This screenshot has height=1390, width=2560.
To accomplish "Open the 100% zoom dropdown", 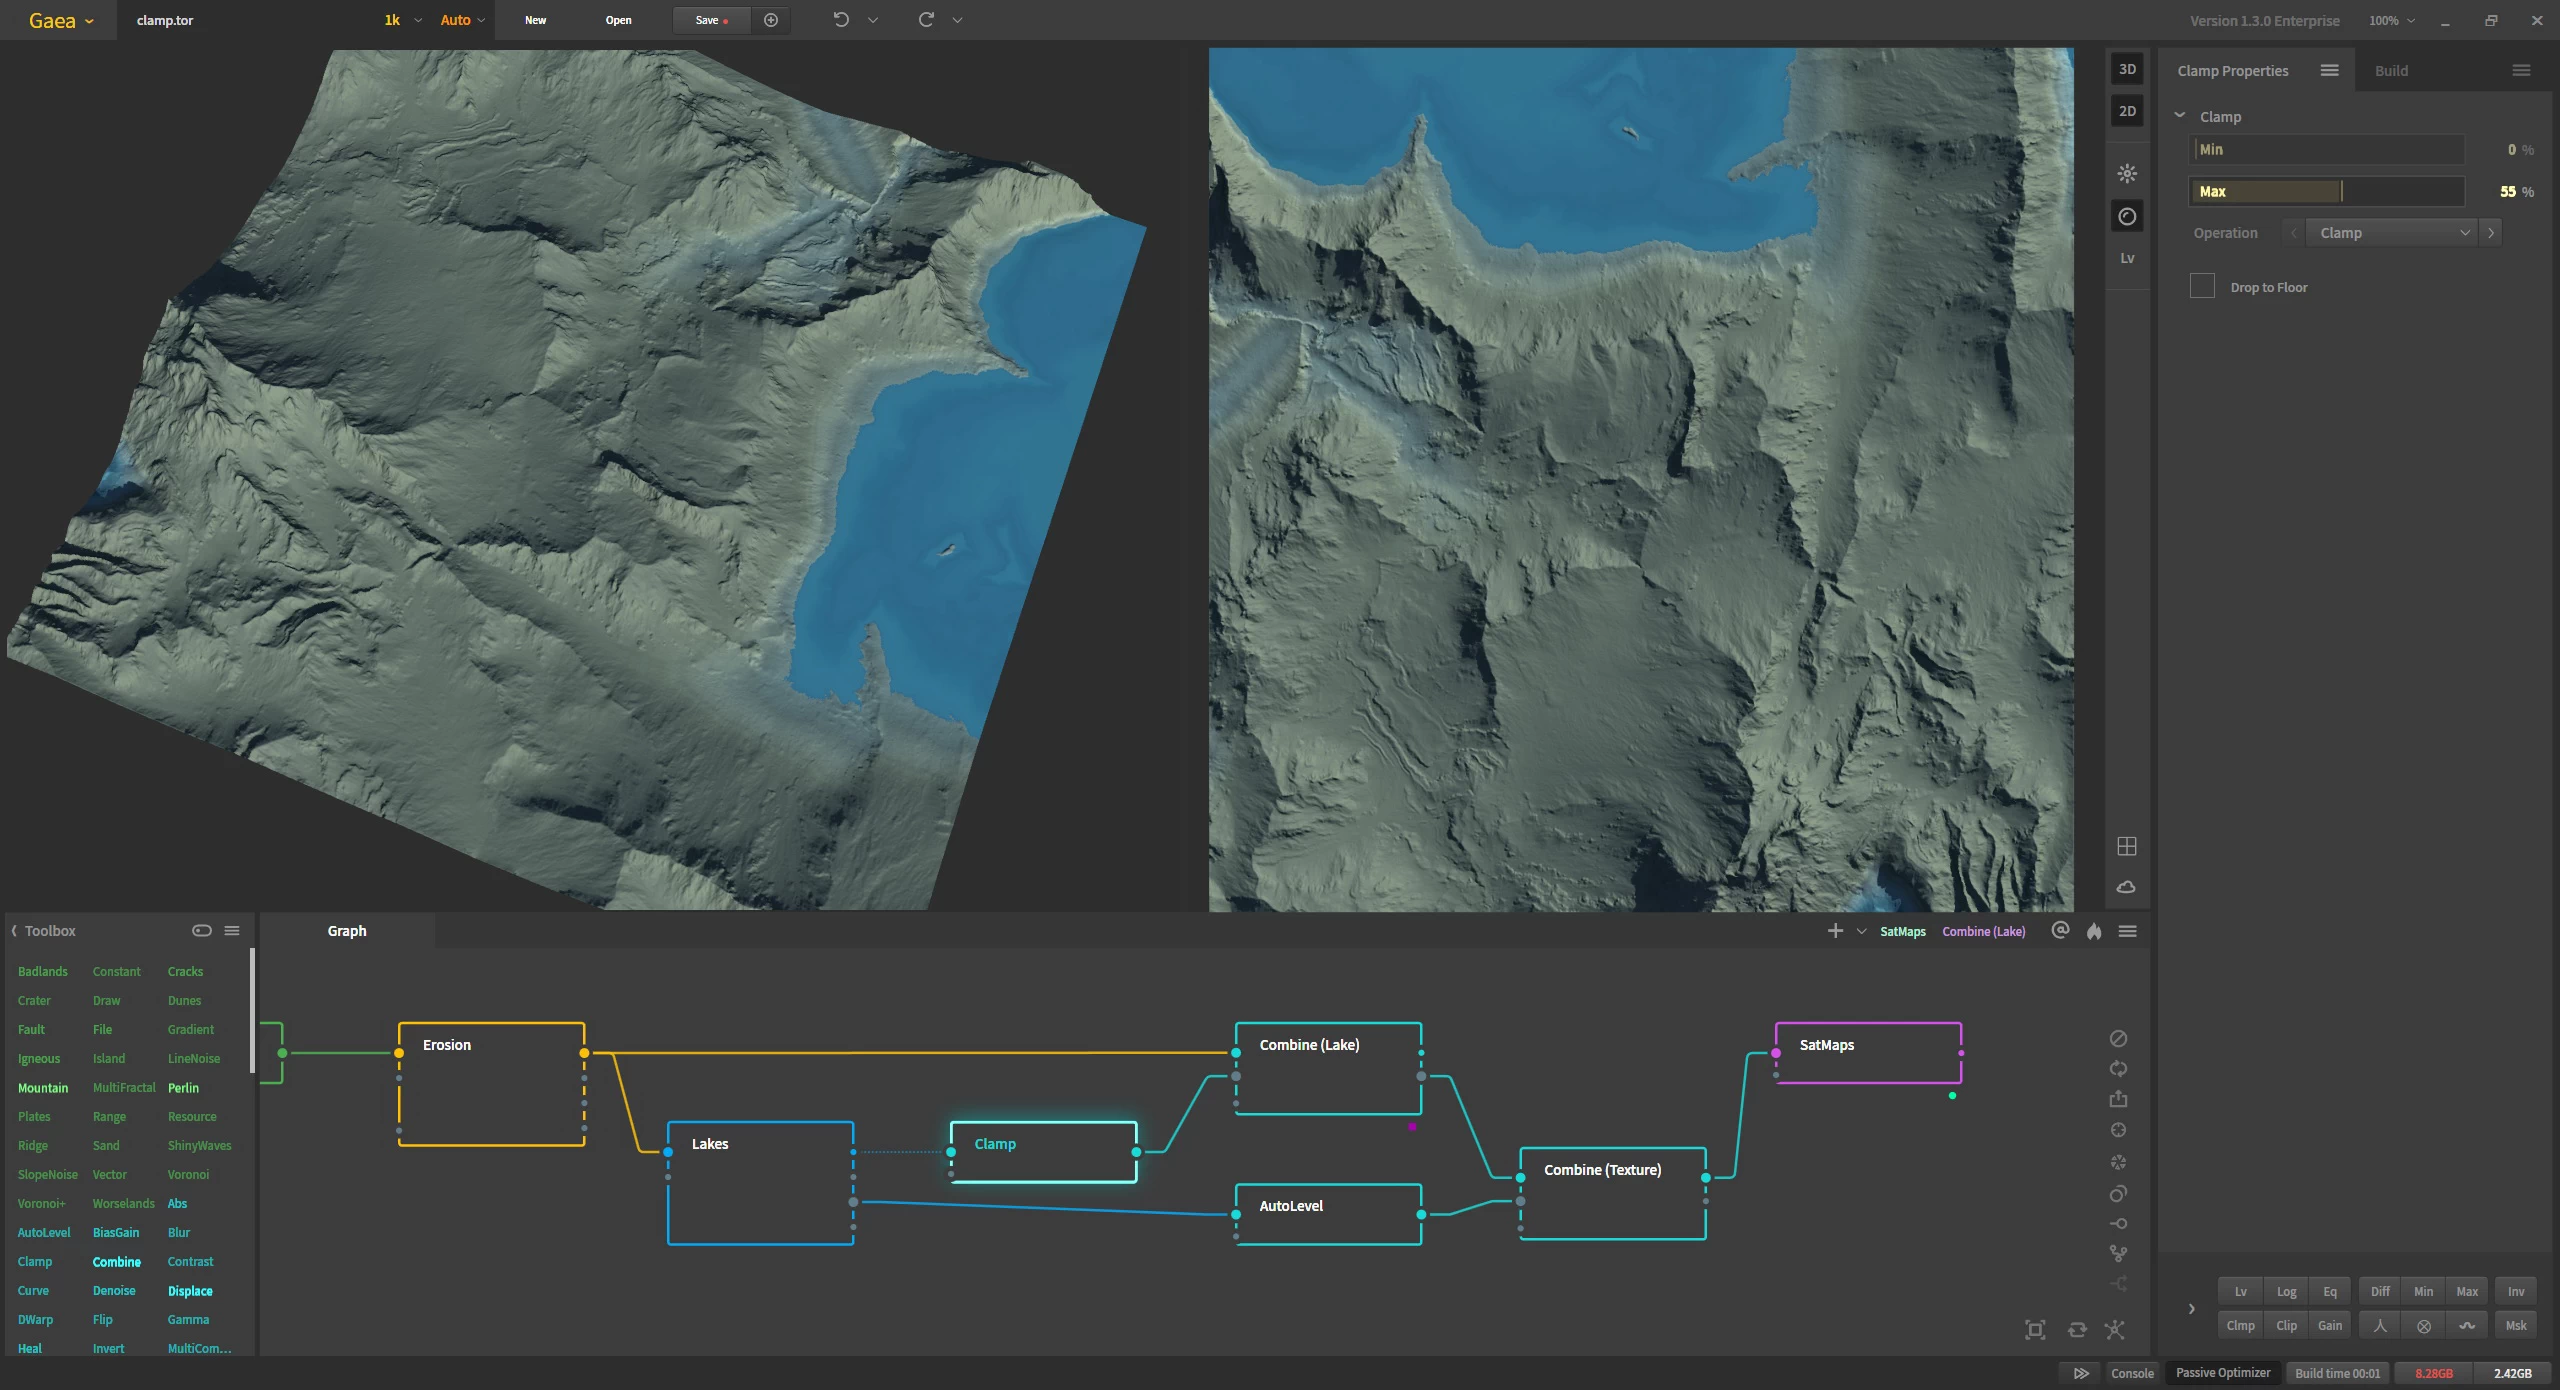I will (2391, 20).
